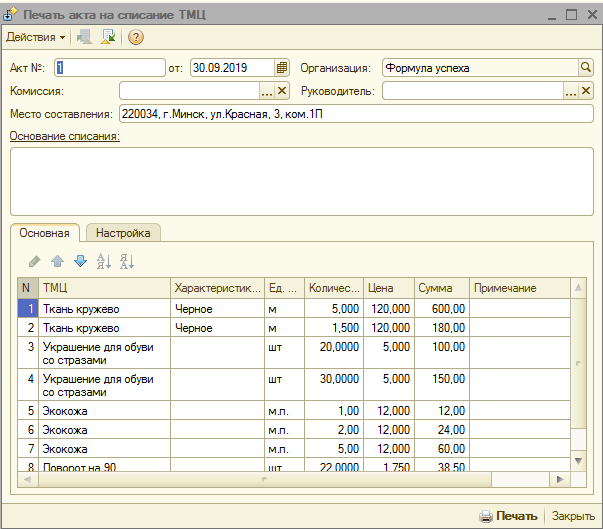Open the calendar picker for the date field

282,68
